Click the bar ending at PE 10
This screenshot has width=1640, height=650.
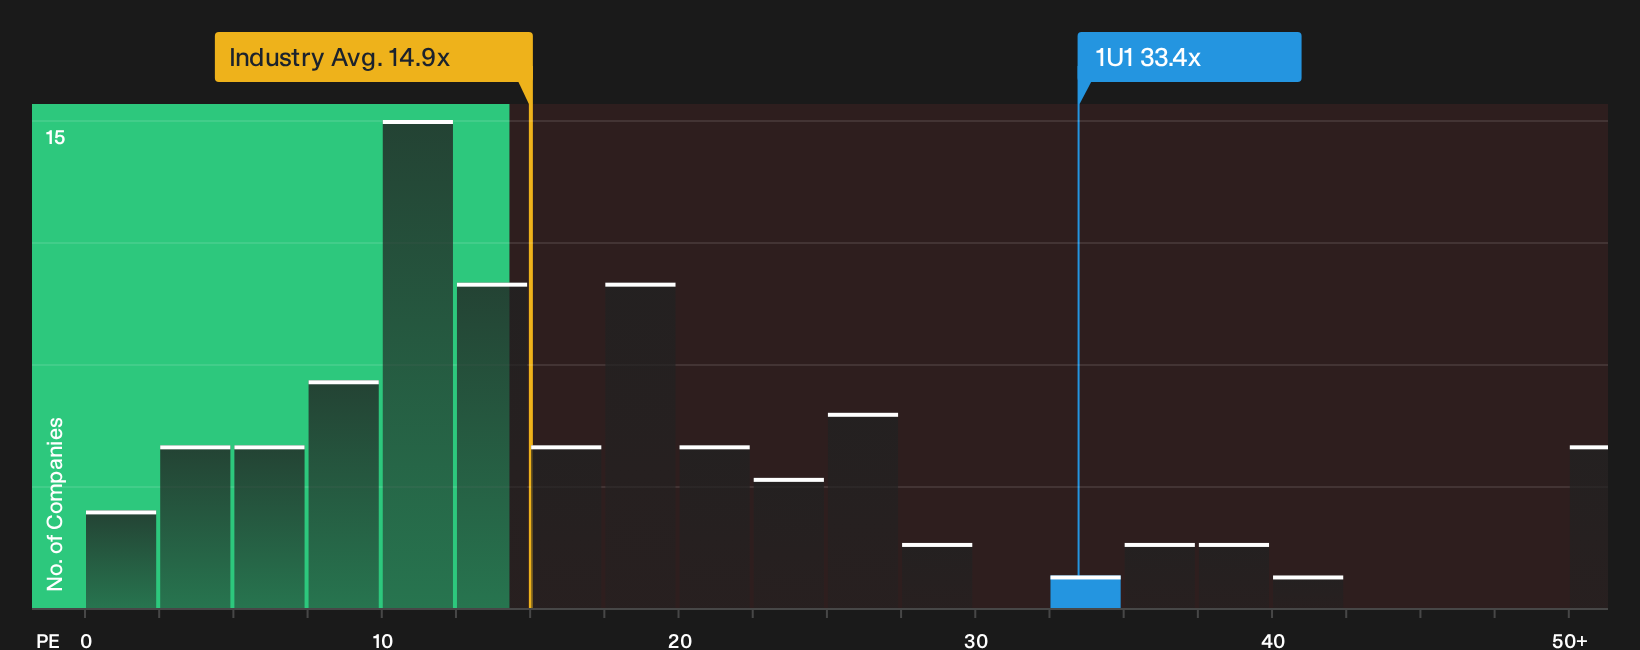coord(344,494)
